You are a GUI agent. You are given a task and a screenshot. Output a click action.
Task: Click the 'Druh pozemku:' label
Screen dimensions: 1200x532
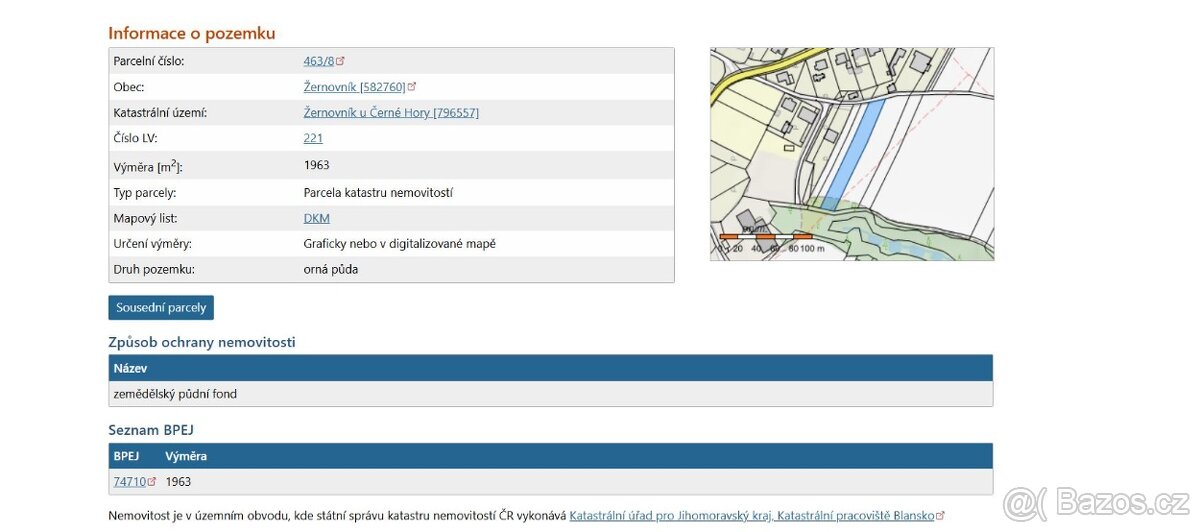pos(154,270)
